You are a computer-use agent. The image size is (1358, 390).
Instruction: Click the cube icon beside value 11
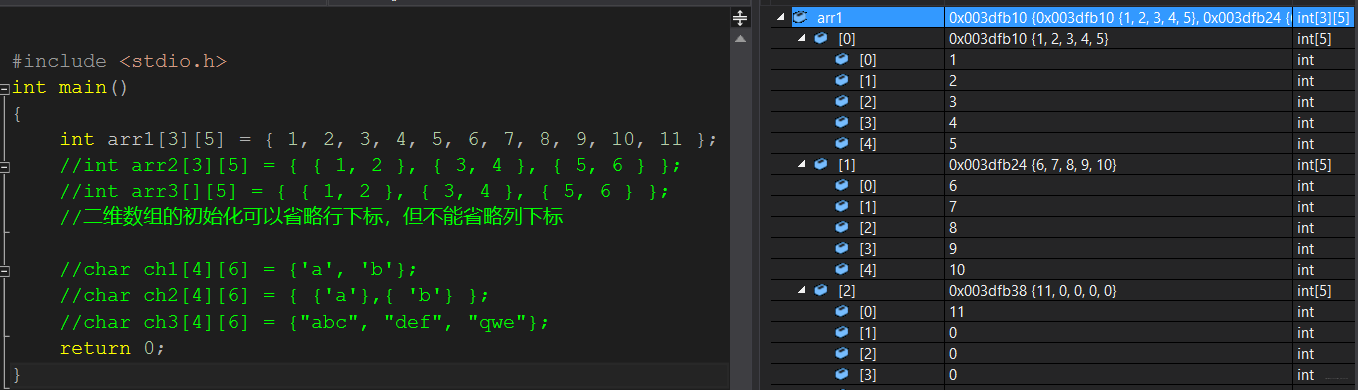(842, 312)
